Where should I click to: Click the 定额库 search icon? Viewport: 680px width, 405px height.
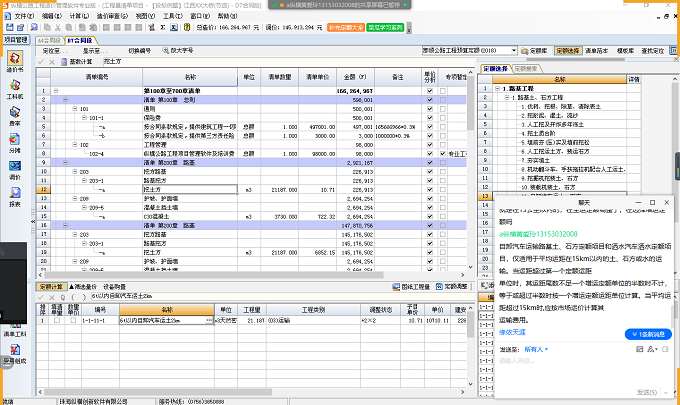click(x=524, y=51)
